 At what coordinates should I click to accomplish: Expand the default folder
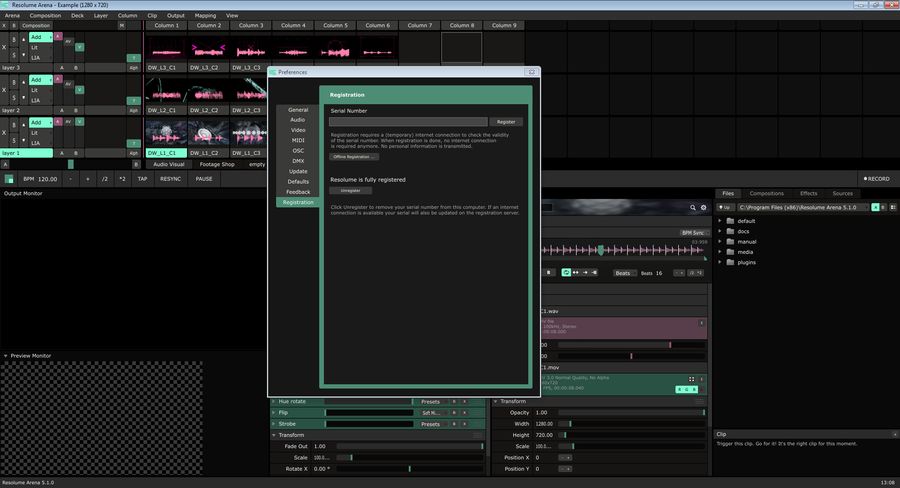(720, 220)
